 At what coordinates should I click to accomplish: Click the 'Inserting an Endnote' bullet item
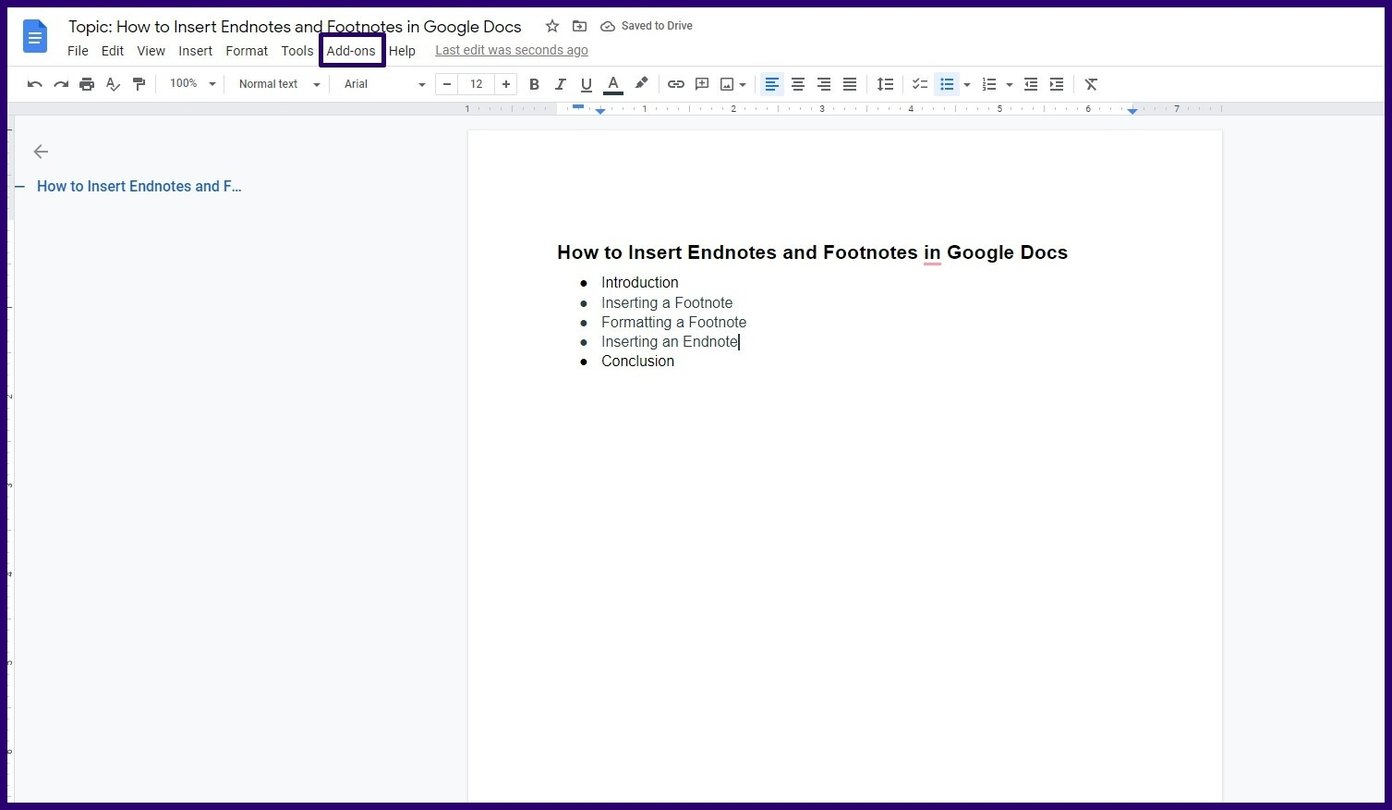(x=670, y=342)
